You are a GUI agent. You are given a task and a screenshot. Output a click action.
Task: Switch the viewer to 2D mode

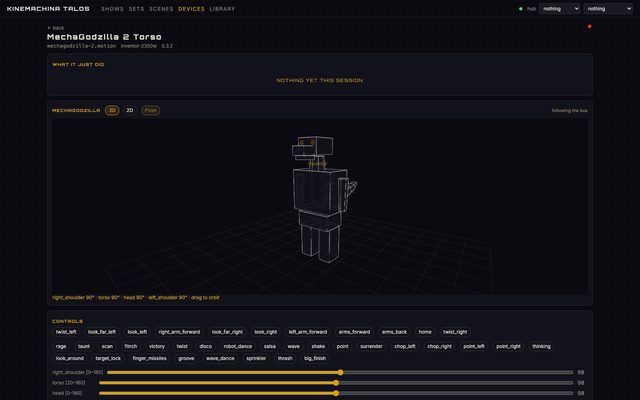130,110
